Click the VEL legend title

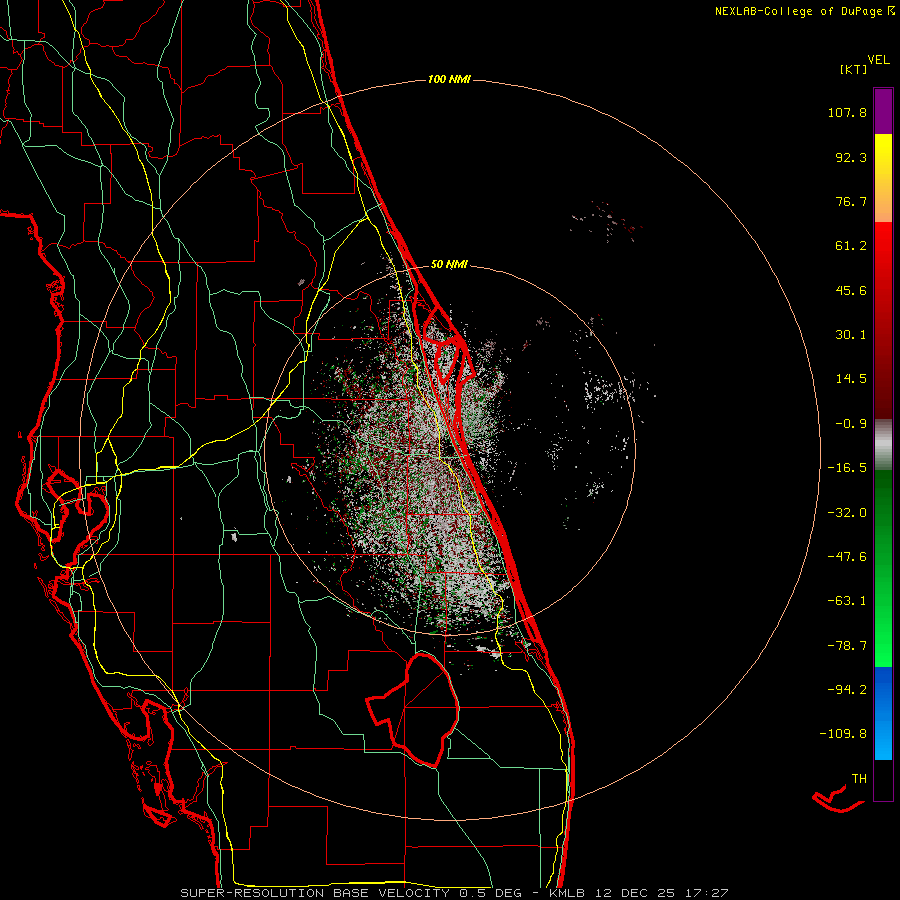(x=879, y=60)
